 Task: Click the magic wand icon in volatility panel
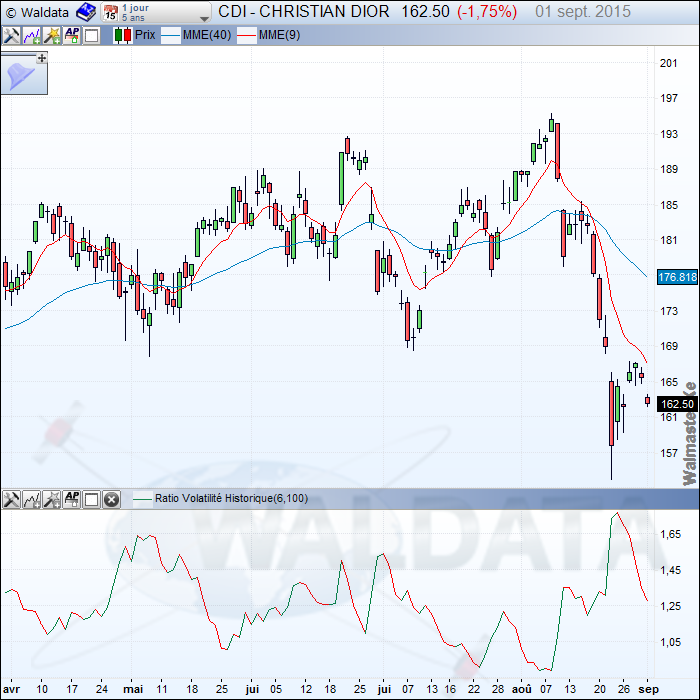point(52,499)
